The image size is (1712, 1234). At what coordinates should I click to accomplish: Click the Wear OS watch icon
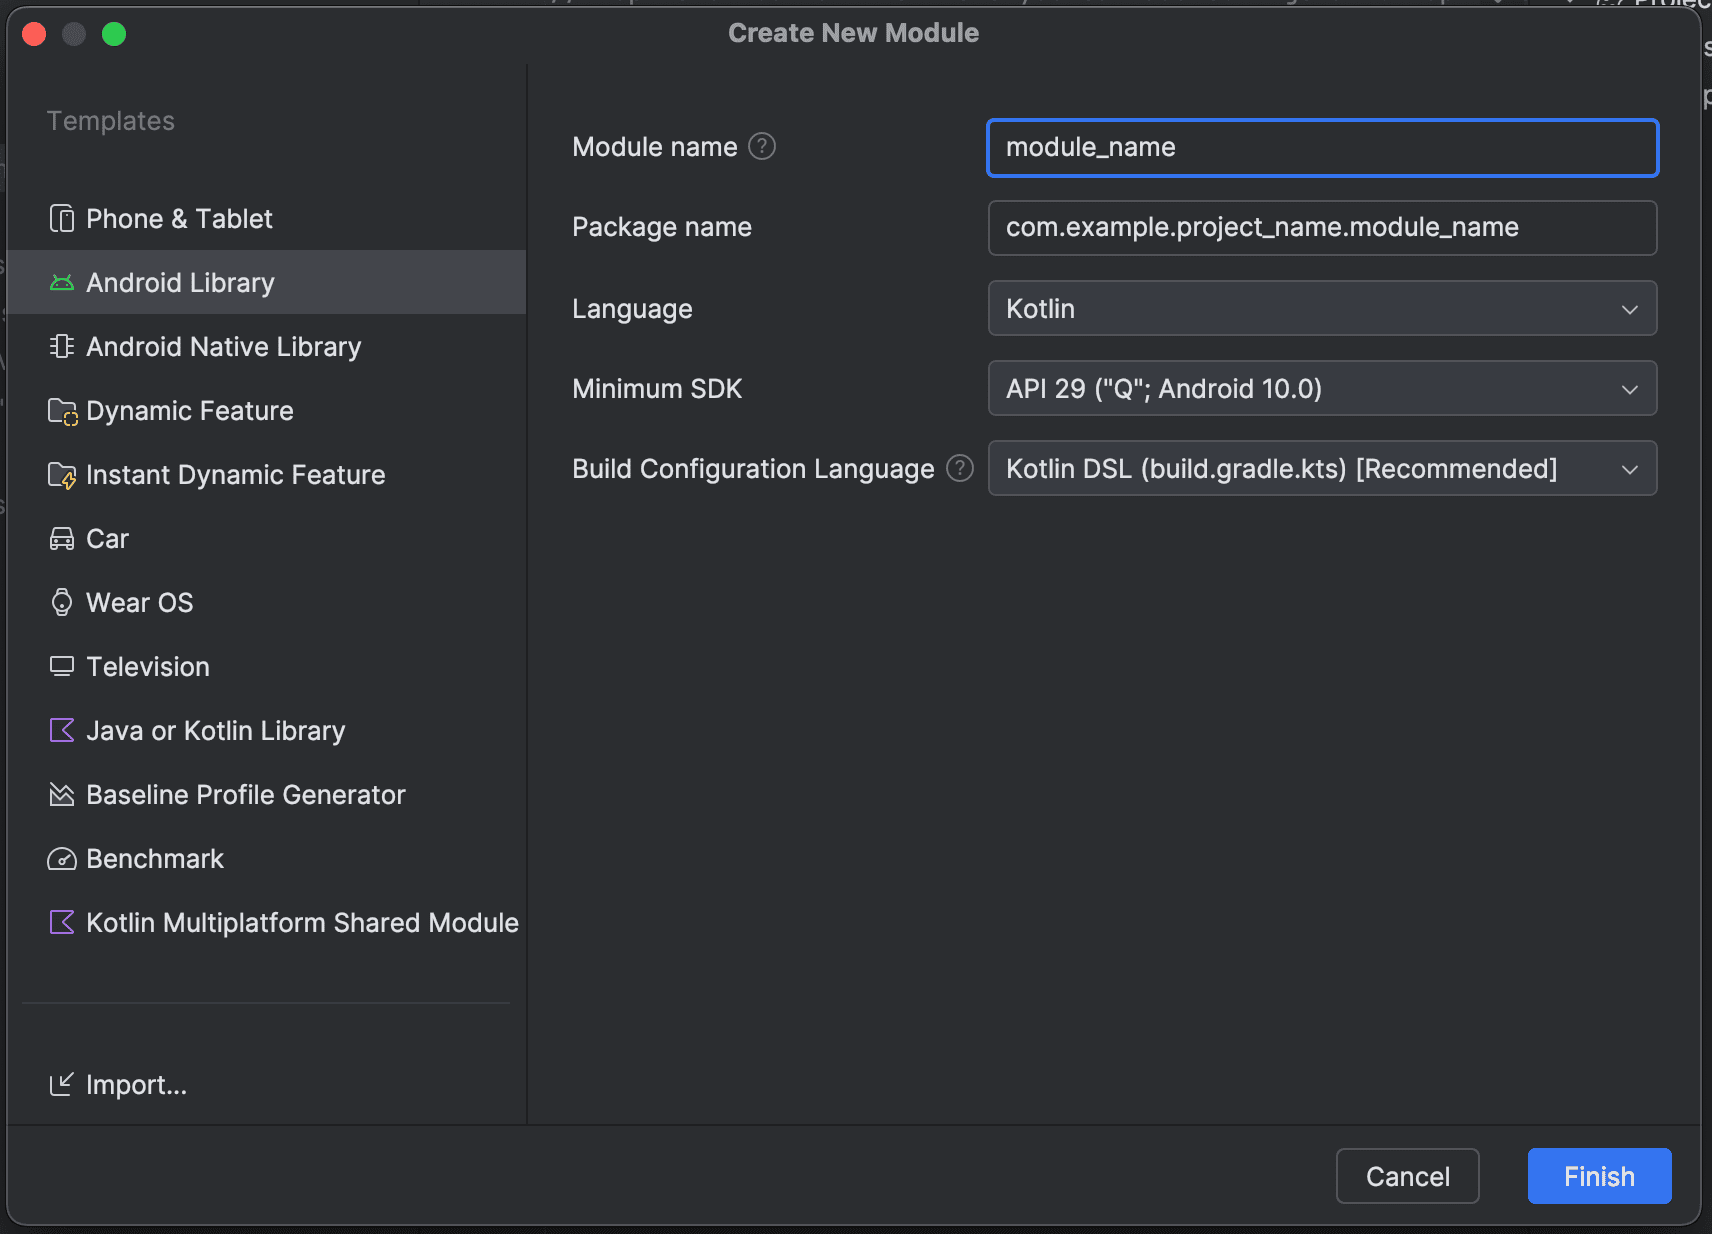click(62, 603)
